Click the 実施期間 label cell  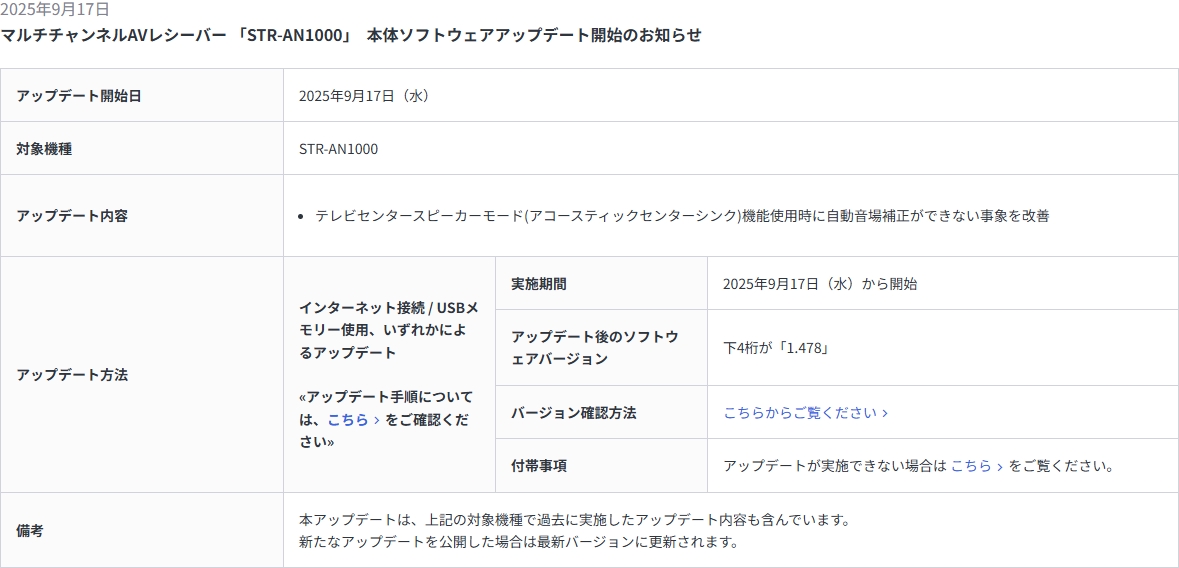[x=602, y=284]
